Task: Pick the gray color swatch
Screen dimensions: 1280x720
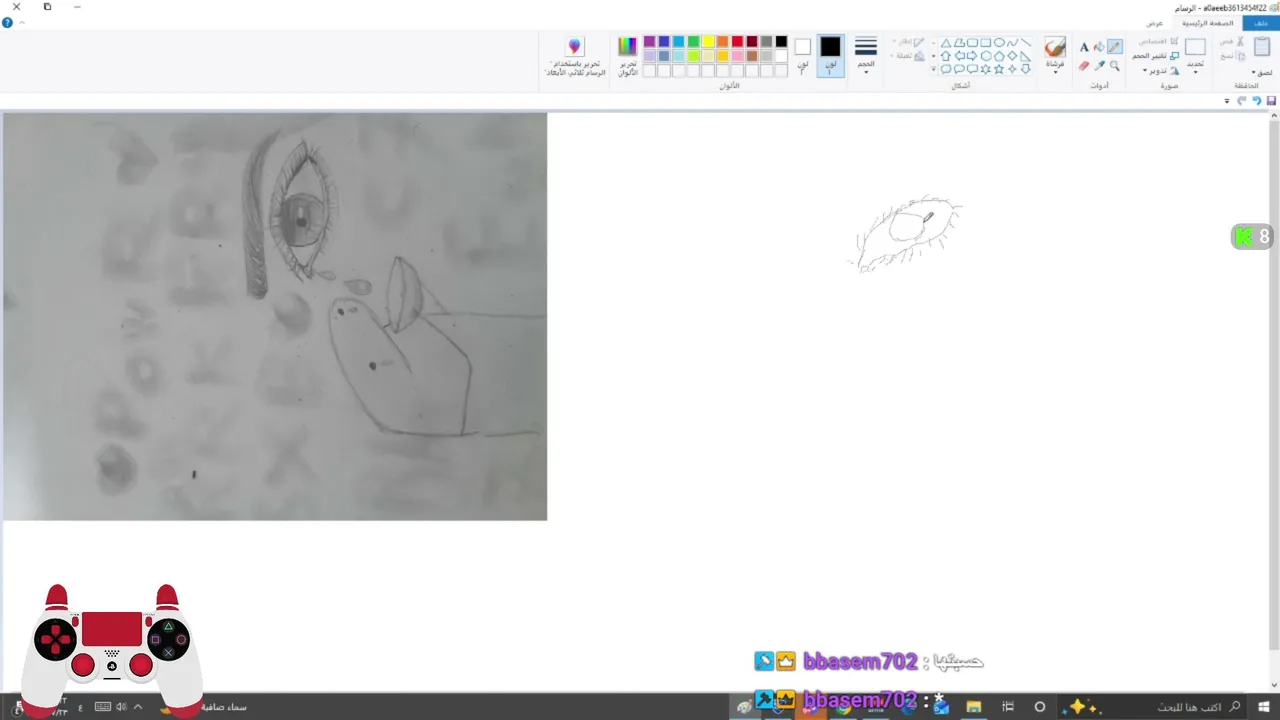Action: coord(766,41)
